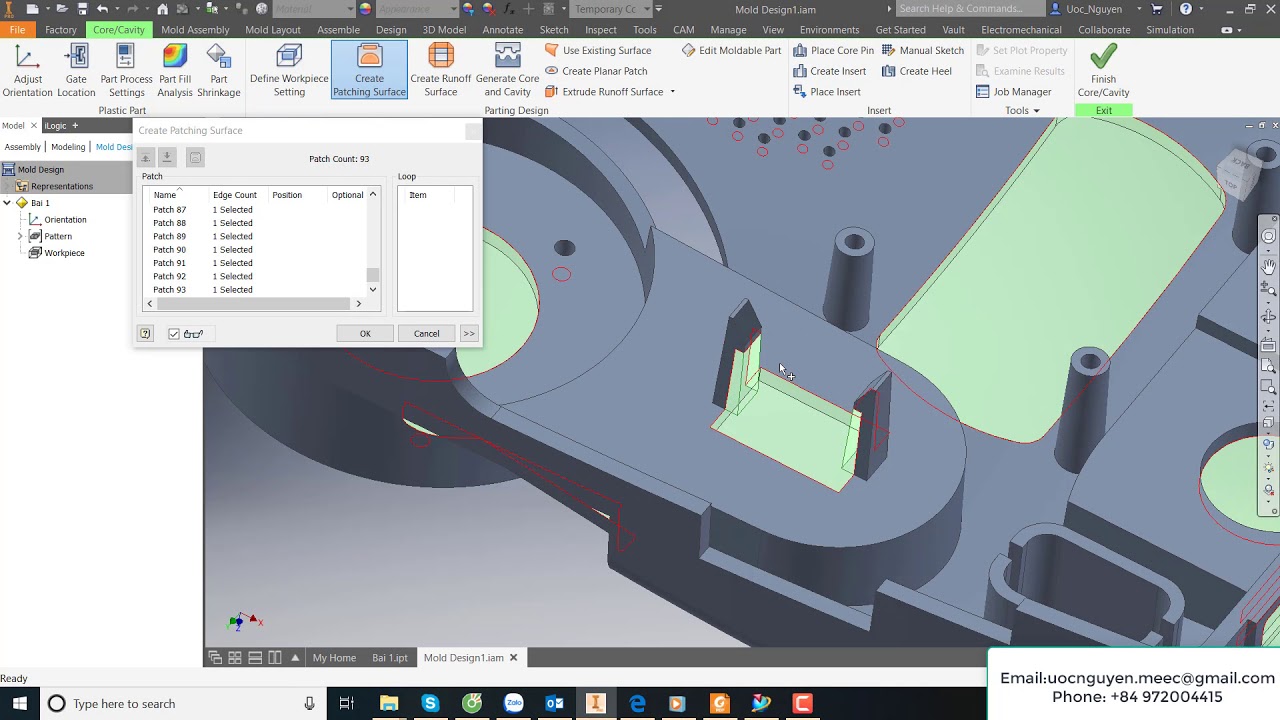Open File Explorer from the taskbar

pyautogui.click(x=389, y=704)
